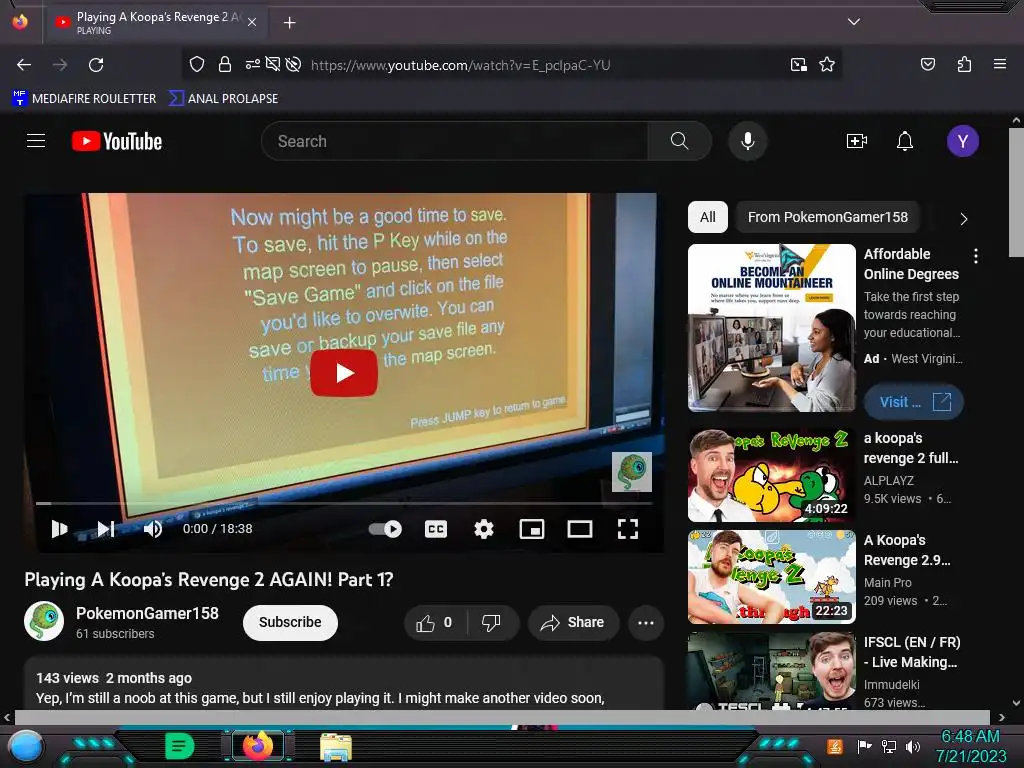This screenshot has width=1024, height=768.
Task: Open the MEDIAFIRE ROULETTER bookmark
Action: pyautogui.click(x=84, y=99)
